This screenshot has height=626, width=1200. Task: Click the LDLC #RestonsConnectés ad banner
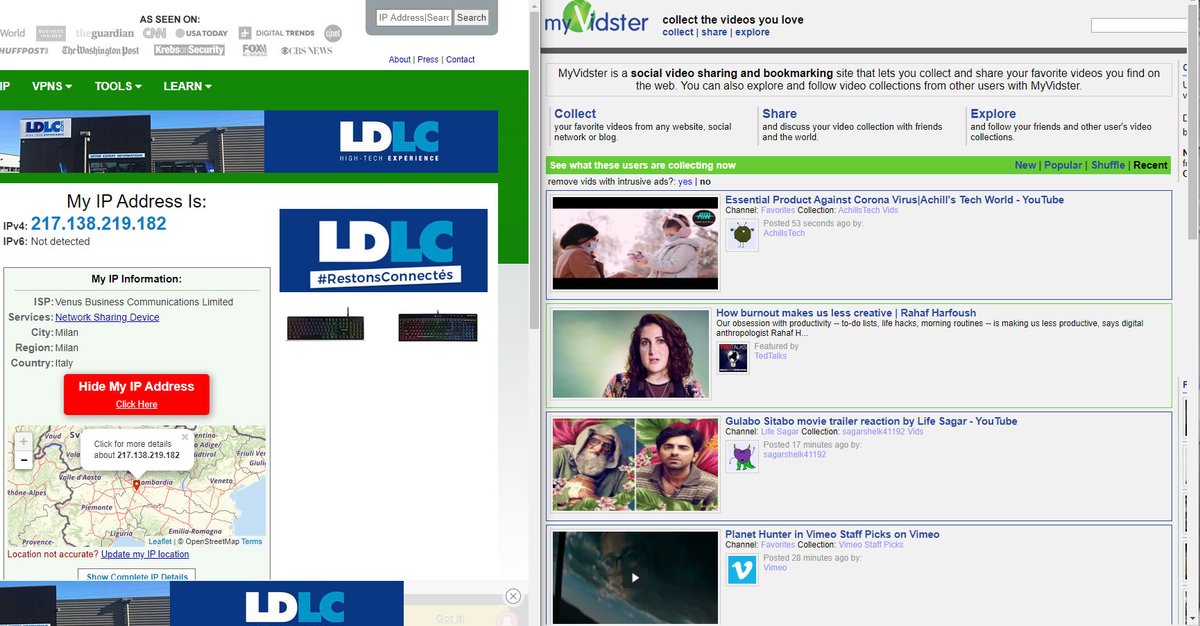click(x=383, y=250)
